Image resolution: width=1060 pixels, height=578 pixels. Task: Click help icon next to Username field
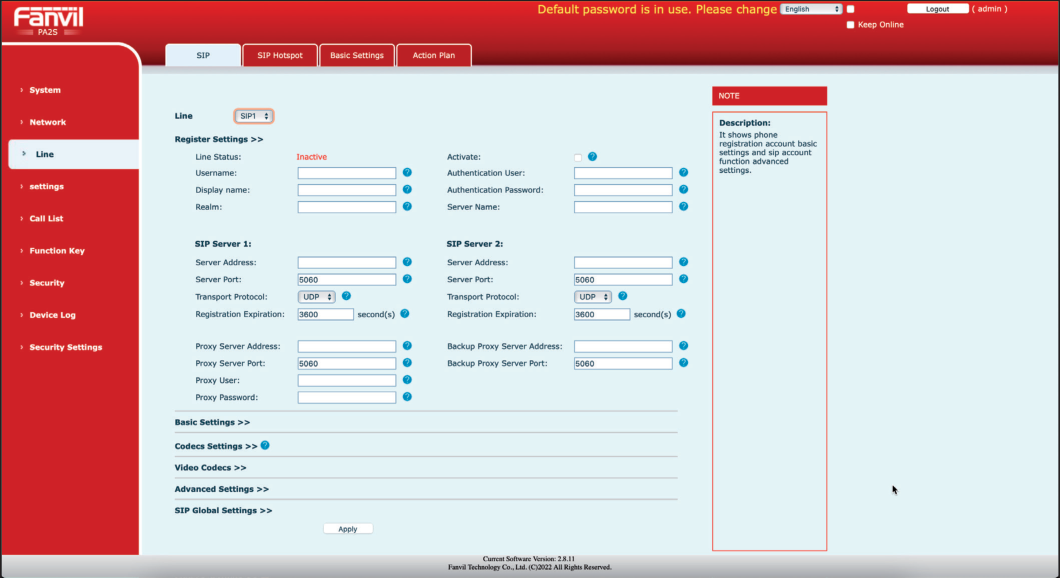(x=407, y=173)
